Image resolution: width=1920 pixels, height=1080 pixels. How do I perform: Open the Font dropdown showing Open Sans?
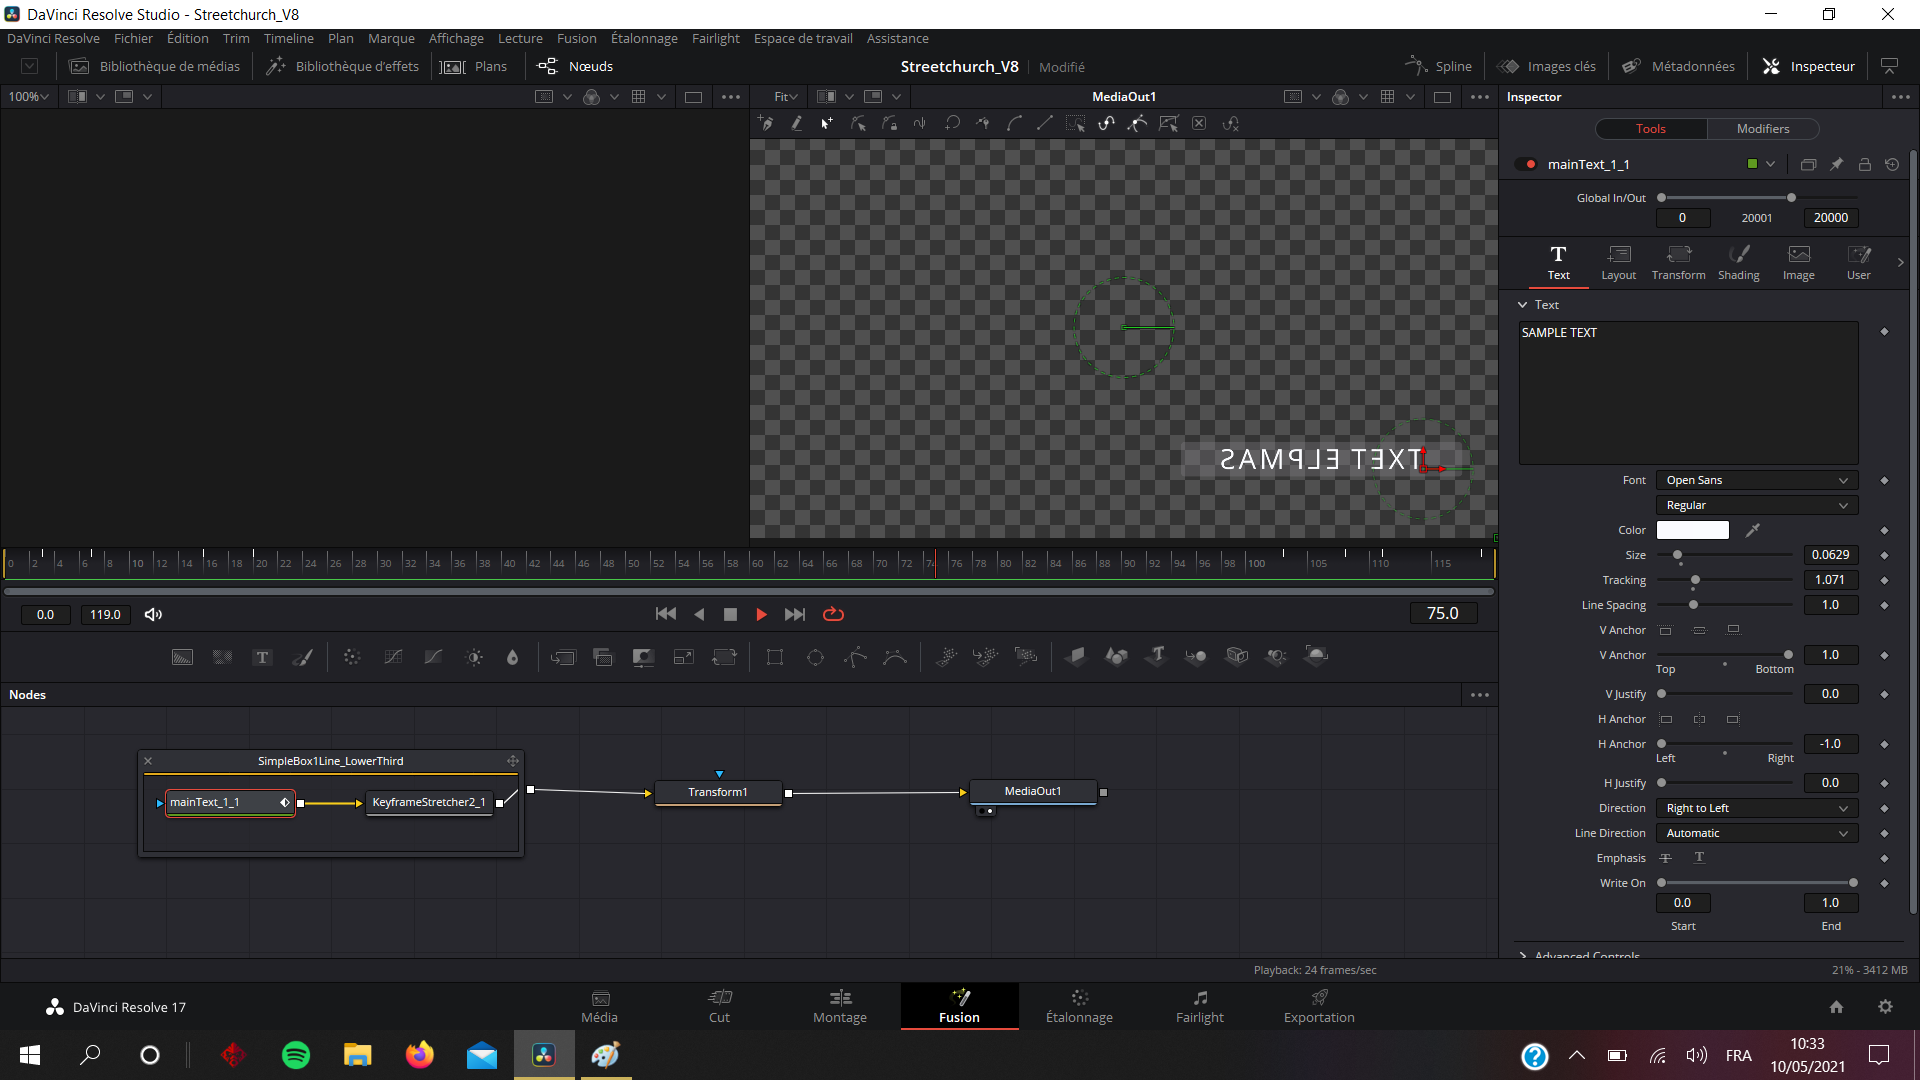[x=1757, y=480]
